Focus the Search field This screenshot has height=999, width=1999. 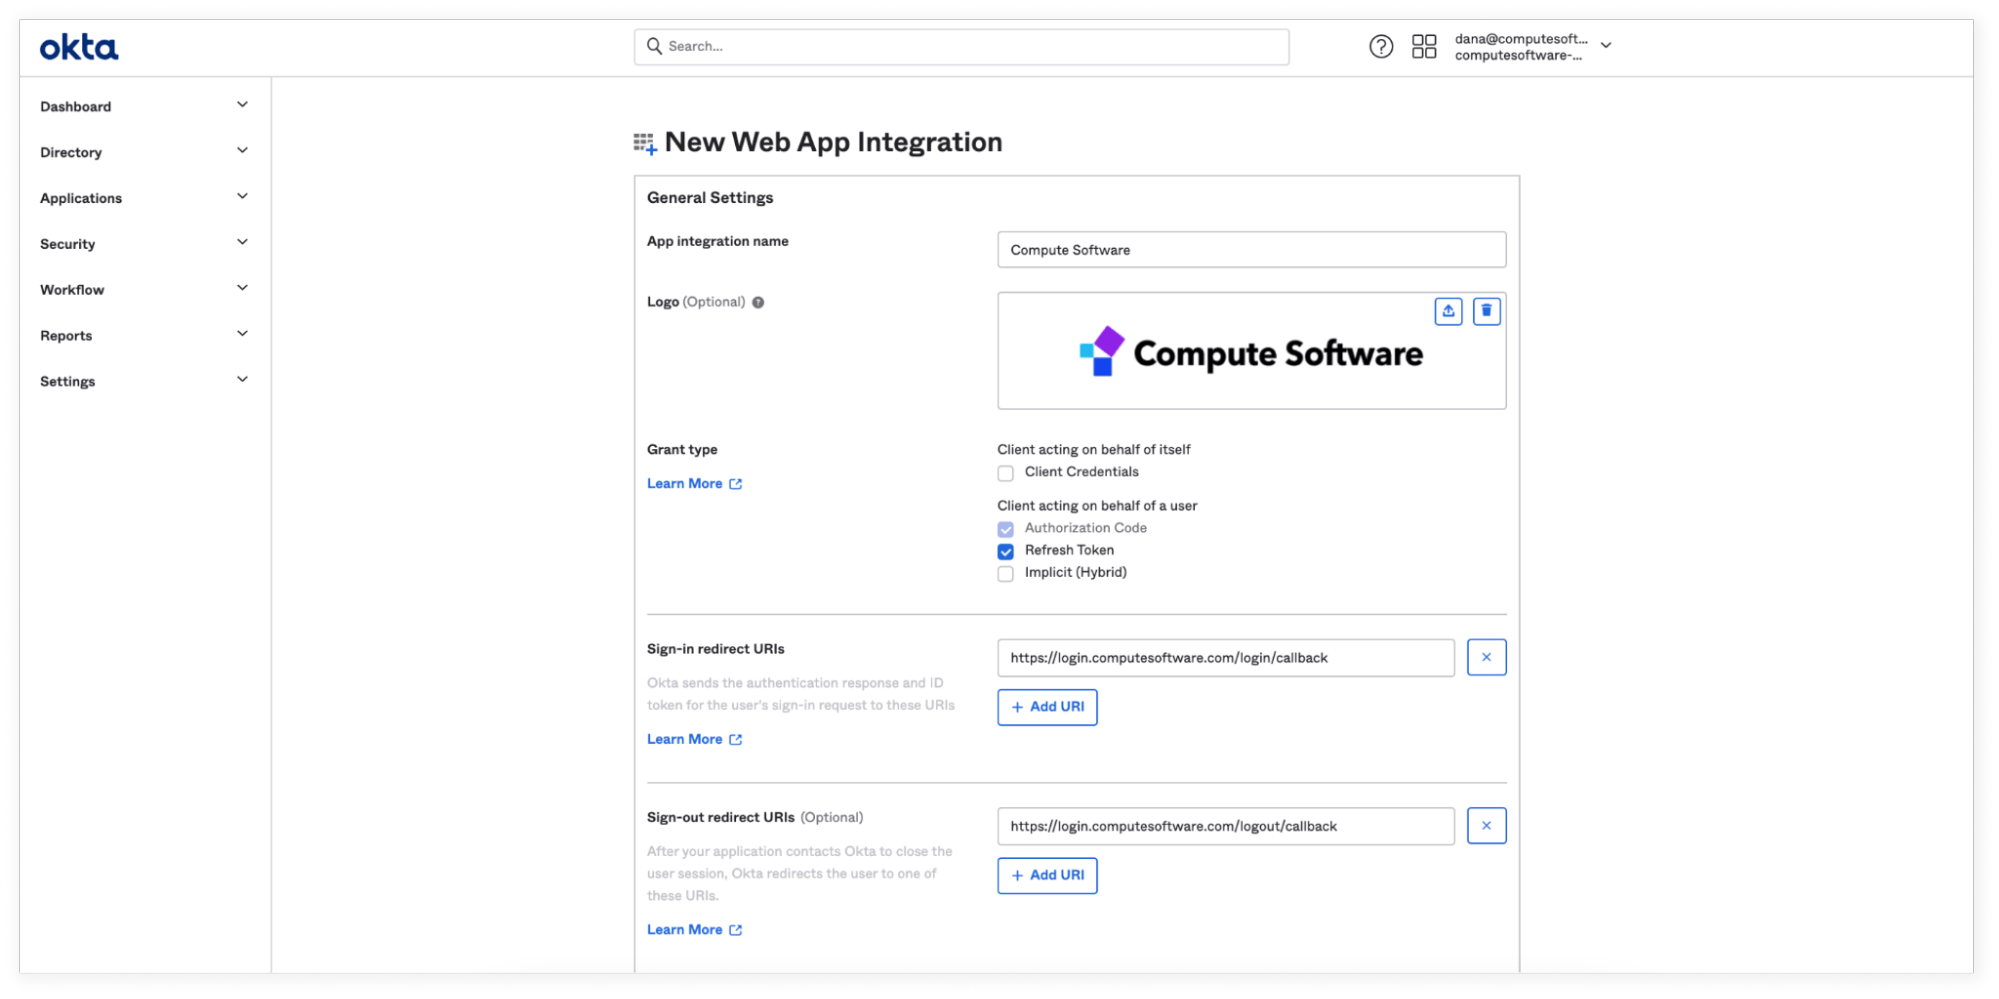tap(961, 47)
